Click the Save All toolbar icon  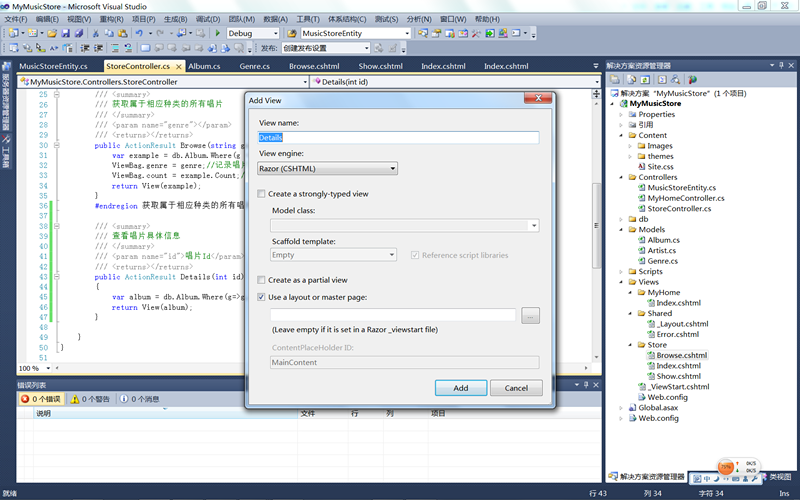79,33
